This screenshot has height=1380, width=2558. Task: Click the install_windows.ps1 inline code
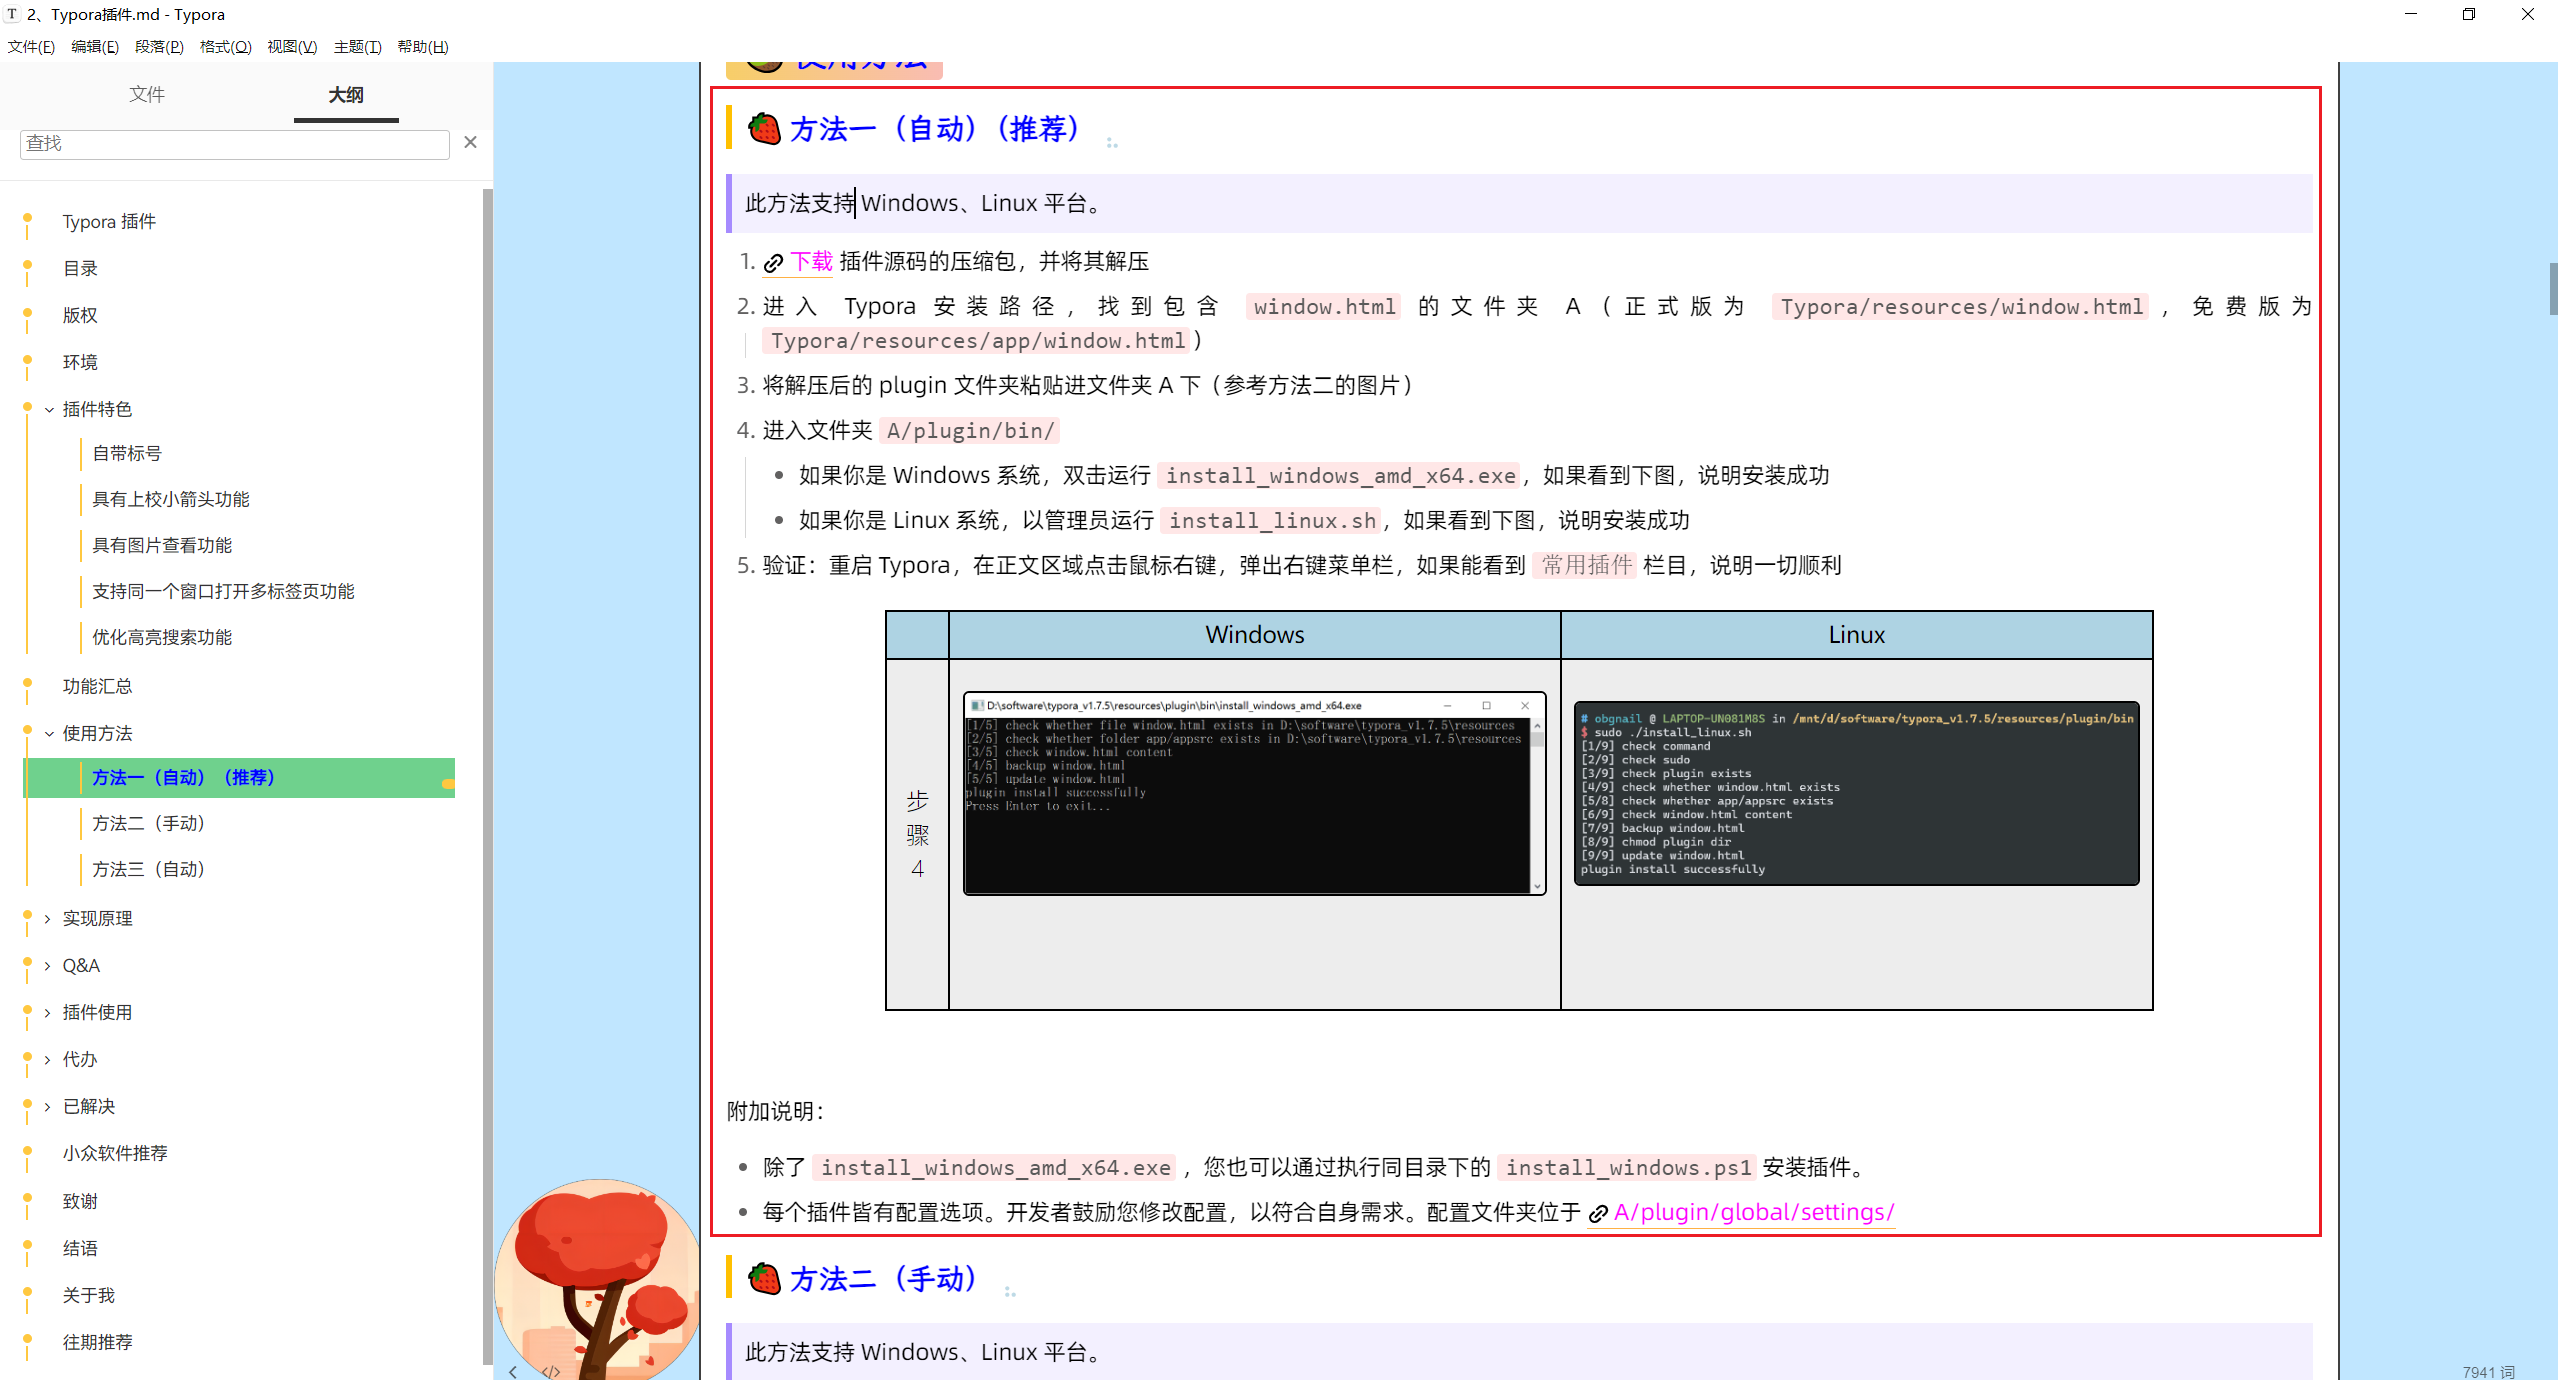pyautogui.click(x=1628, y=1168)
